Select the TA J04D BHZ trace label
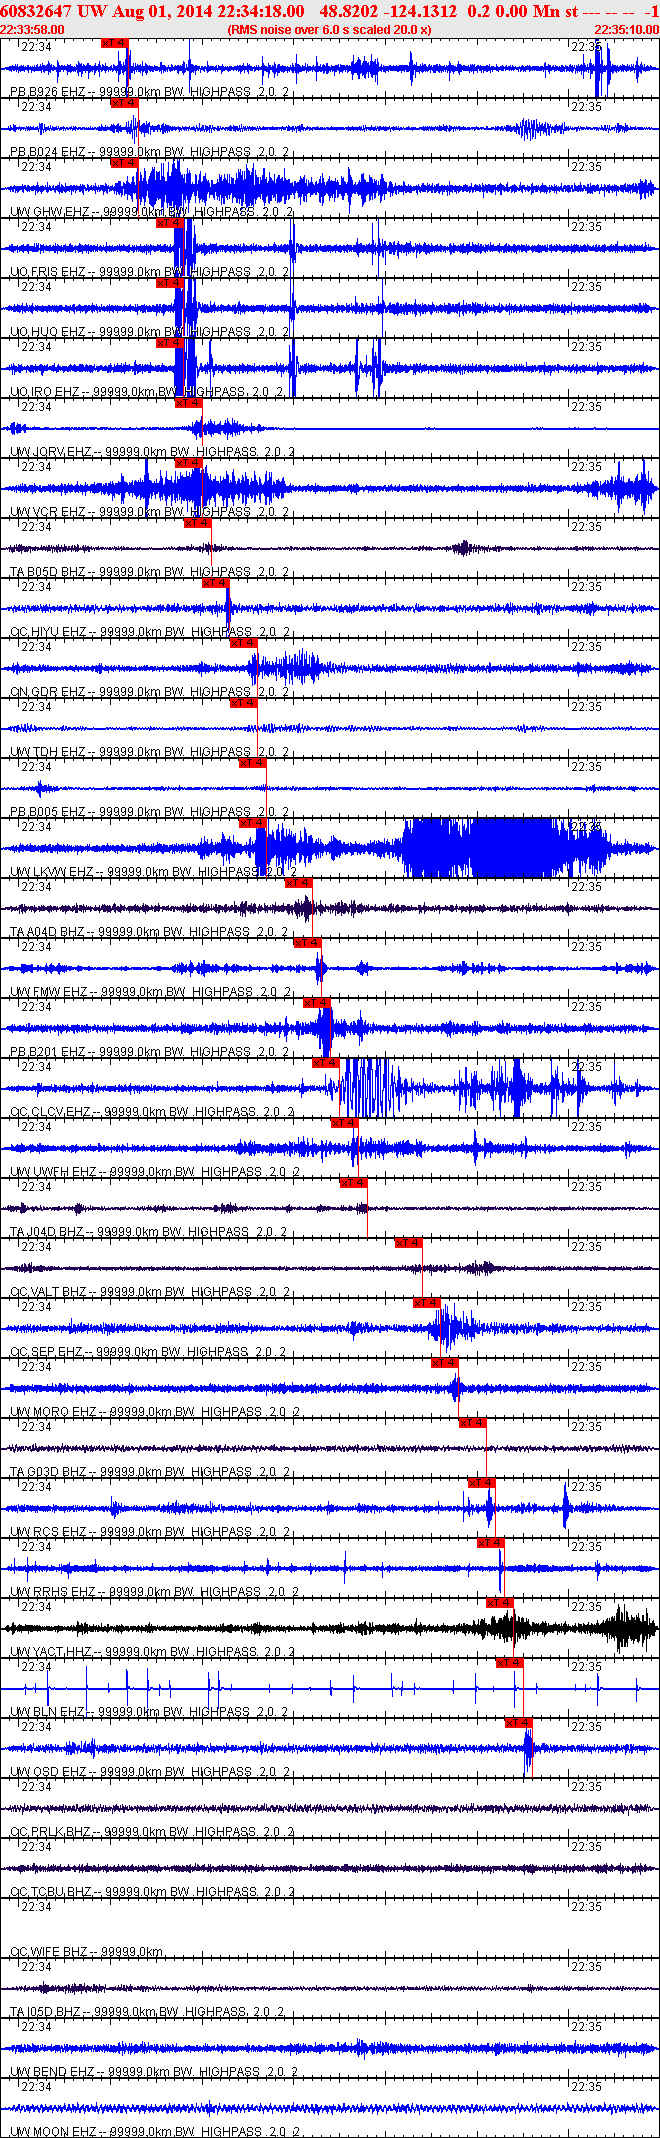This screenshot has width=660, height=2138. point(149,1232)
